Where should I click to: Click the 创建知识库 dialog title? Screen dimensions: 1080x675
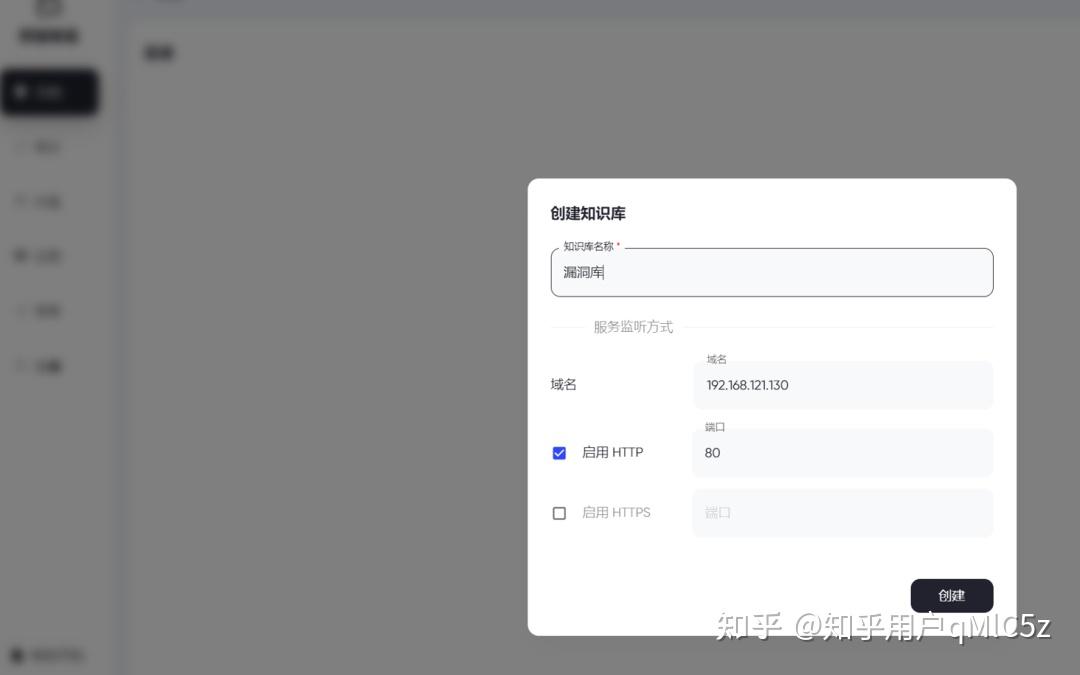point(588,214)
